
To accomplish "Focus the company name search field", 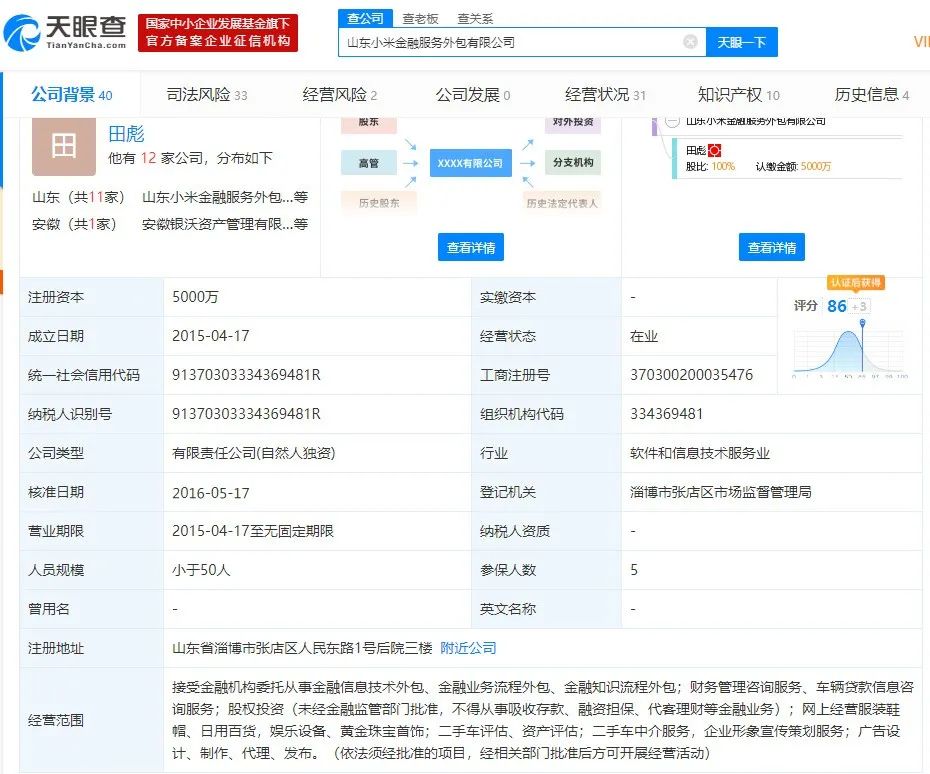I will point(510,42).
